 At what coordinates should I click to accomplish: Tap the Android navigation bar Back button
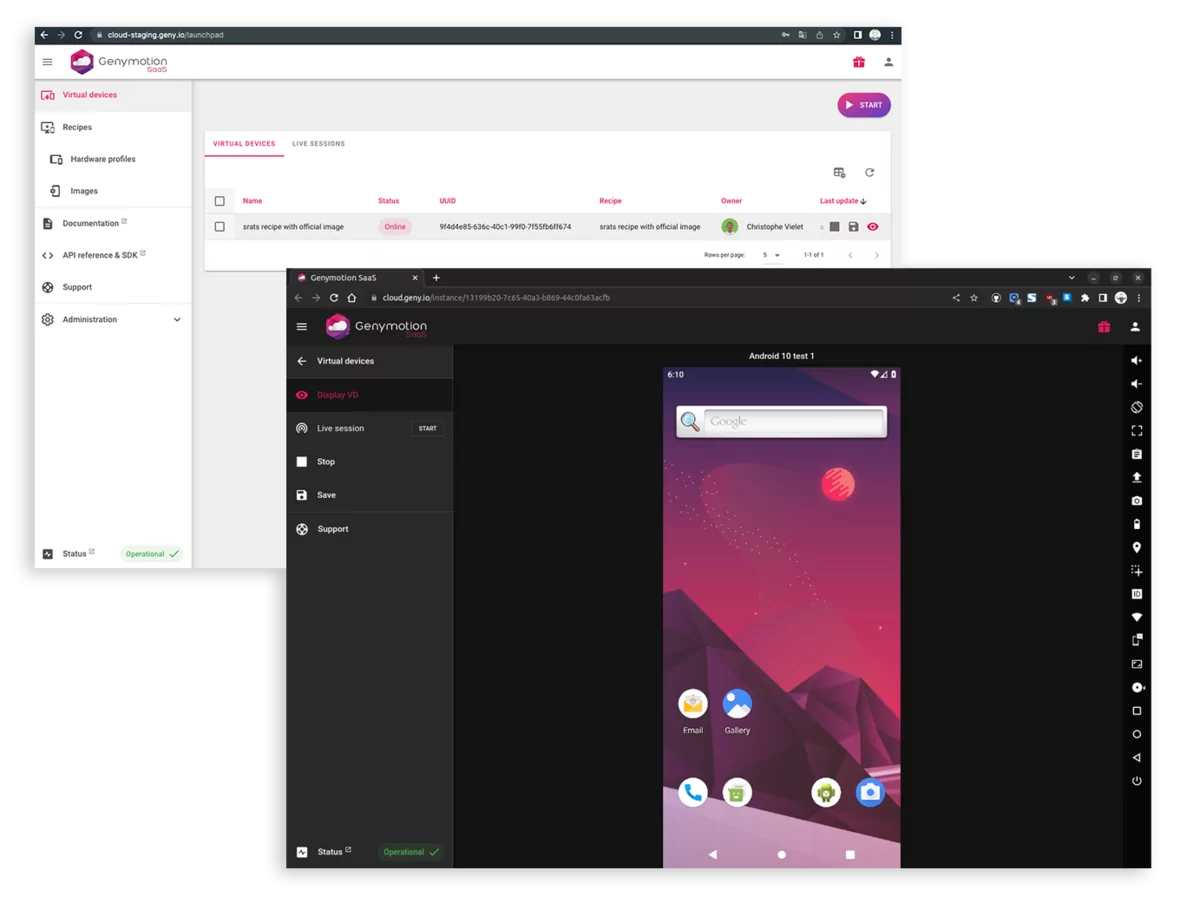click(713, 855)
